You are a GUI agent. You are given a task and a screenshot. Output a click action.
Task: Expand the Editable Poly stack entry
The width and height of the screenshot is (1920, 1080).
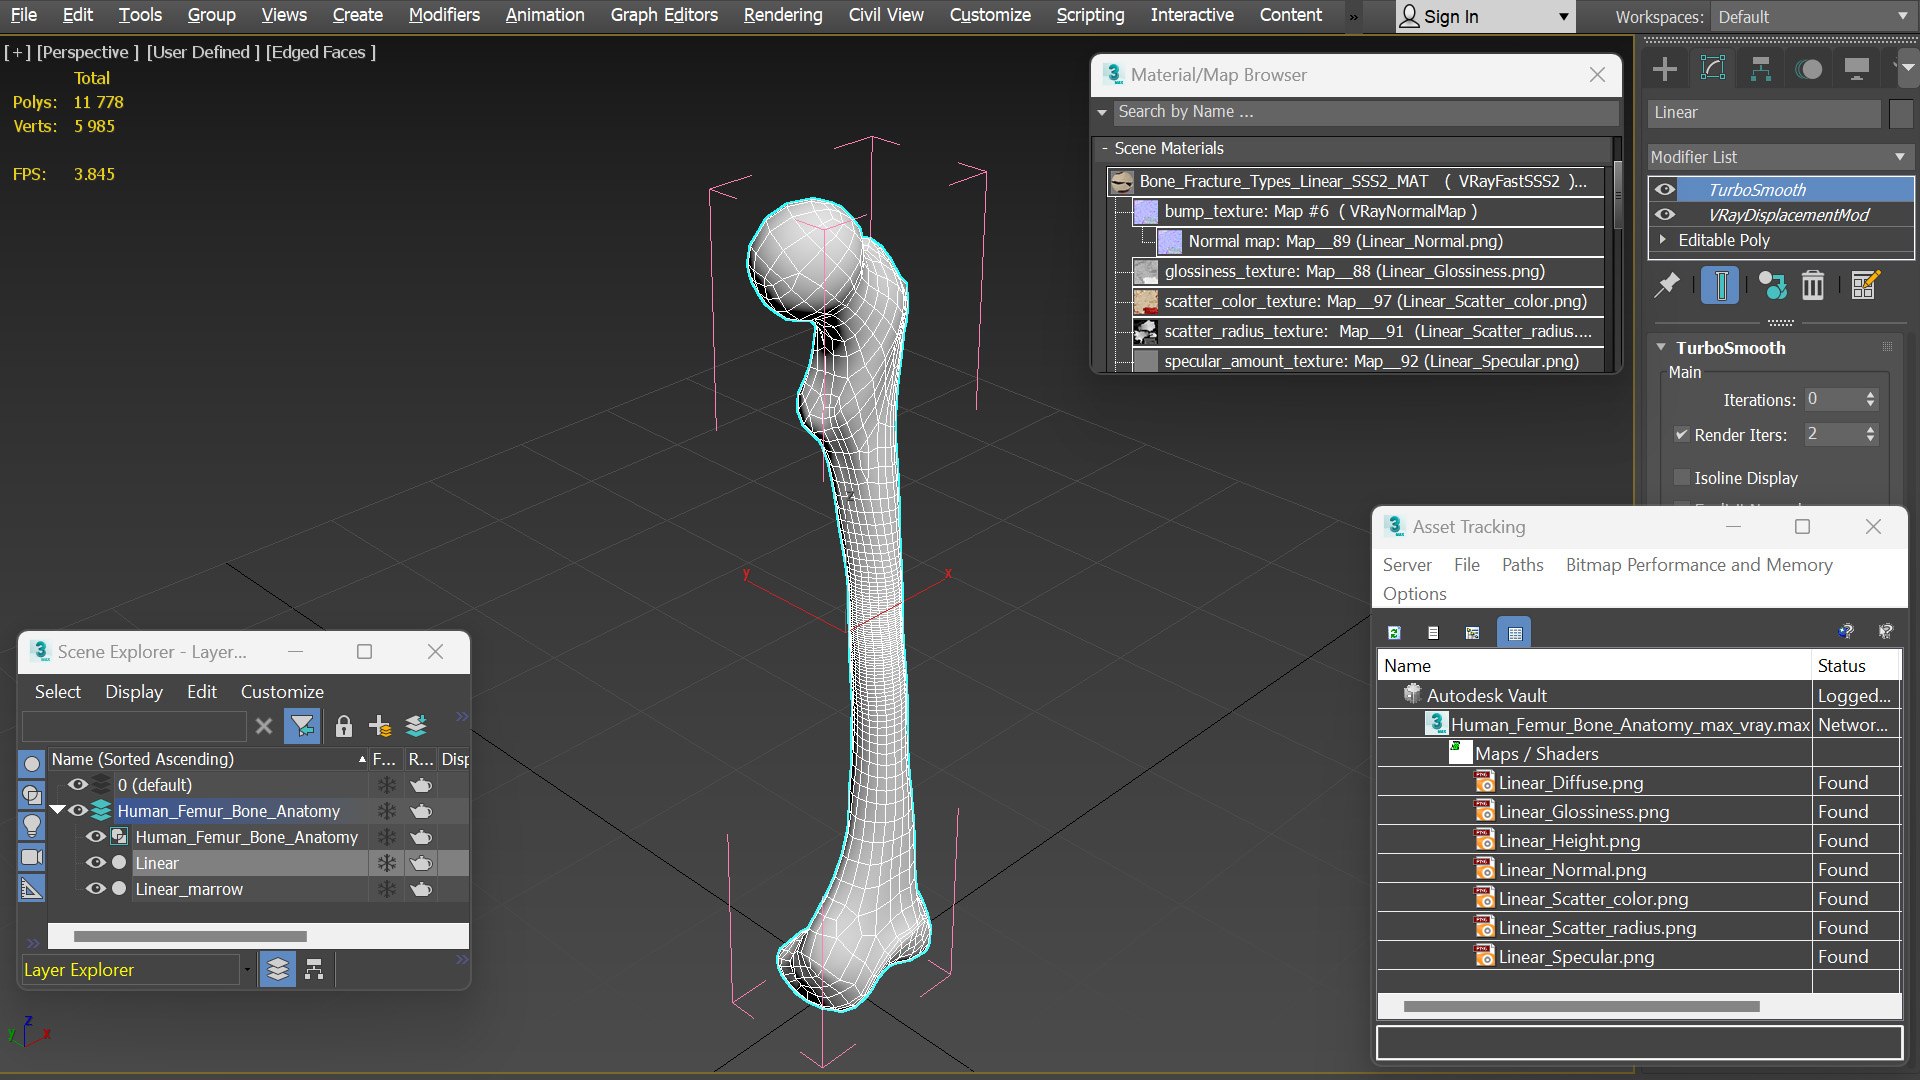[x=1663, y=240]
